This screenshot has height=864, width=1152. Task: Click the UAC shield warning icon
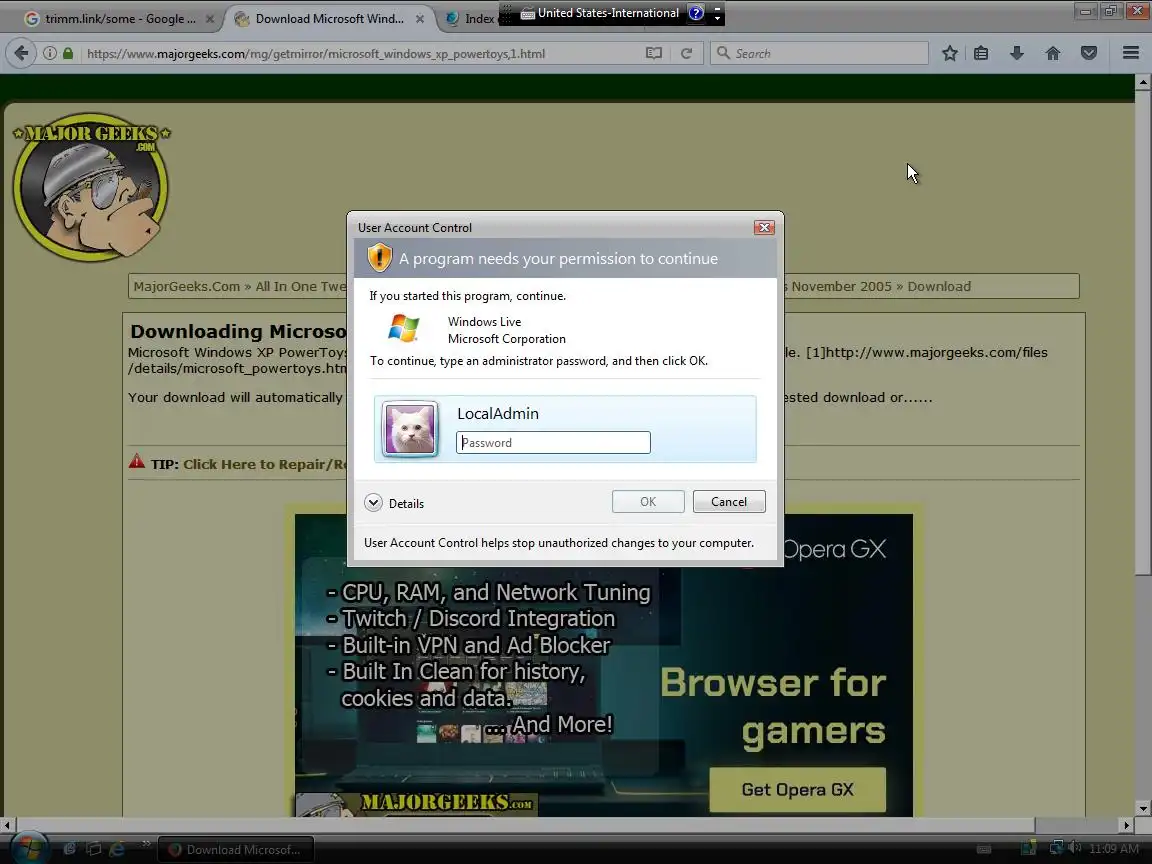pyautogui.click(x=379, y=258)
